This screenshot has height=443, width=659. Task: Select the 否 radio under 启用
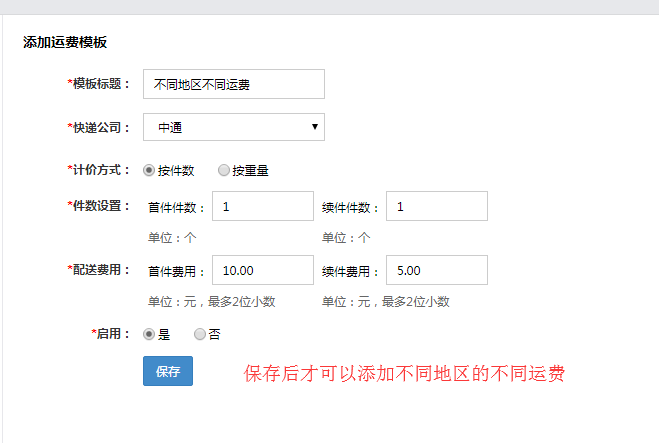[200, 334]
